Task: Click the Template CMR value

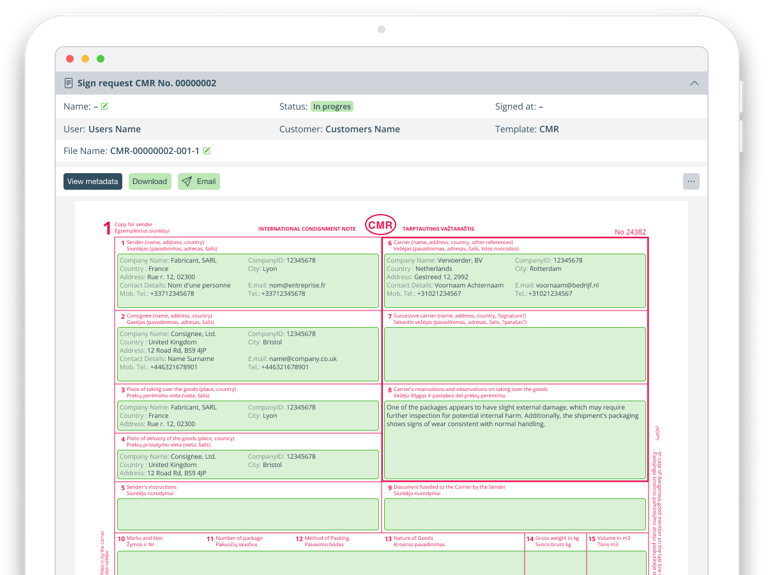Action: pyautogui.click(x=549, y=129)
